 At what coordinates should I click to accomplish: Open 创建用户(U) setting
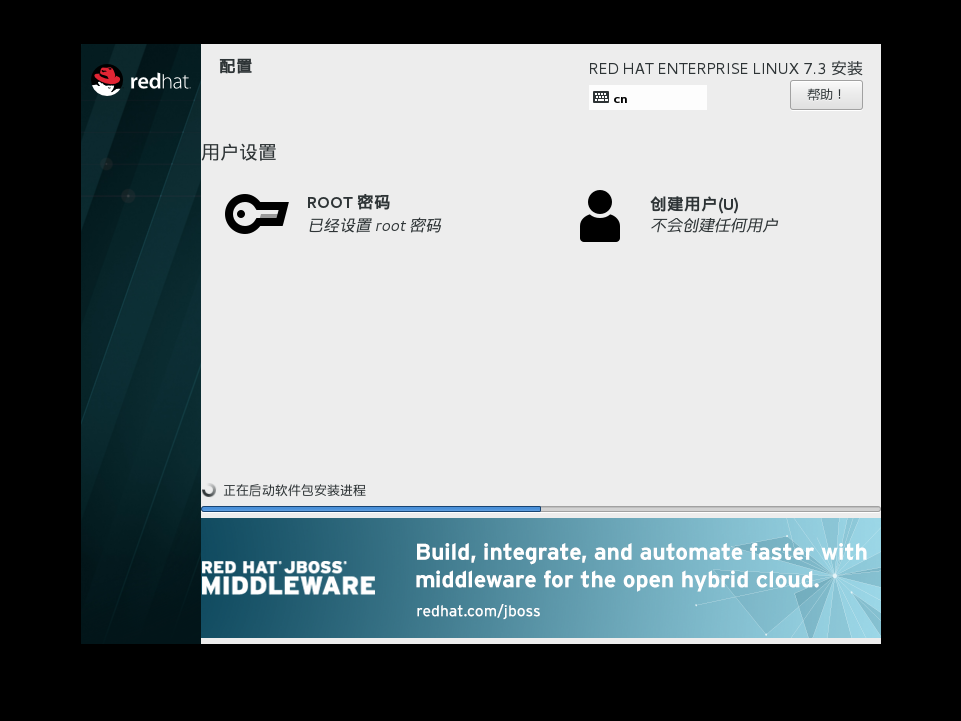coord(679,216)
